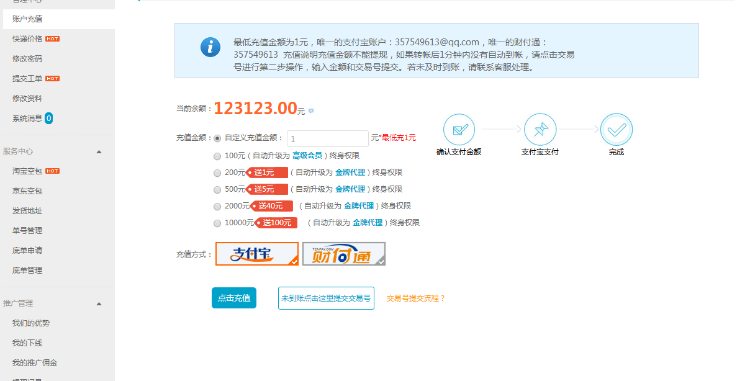Click the red 最低充1元 hint text
Viewport: 750px width, 381px height.
click(397, 138)
